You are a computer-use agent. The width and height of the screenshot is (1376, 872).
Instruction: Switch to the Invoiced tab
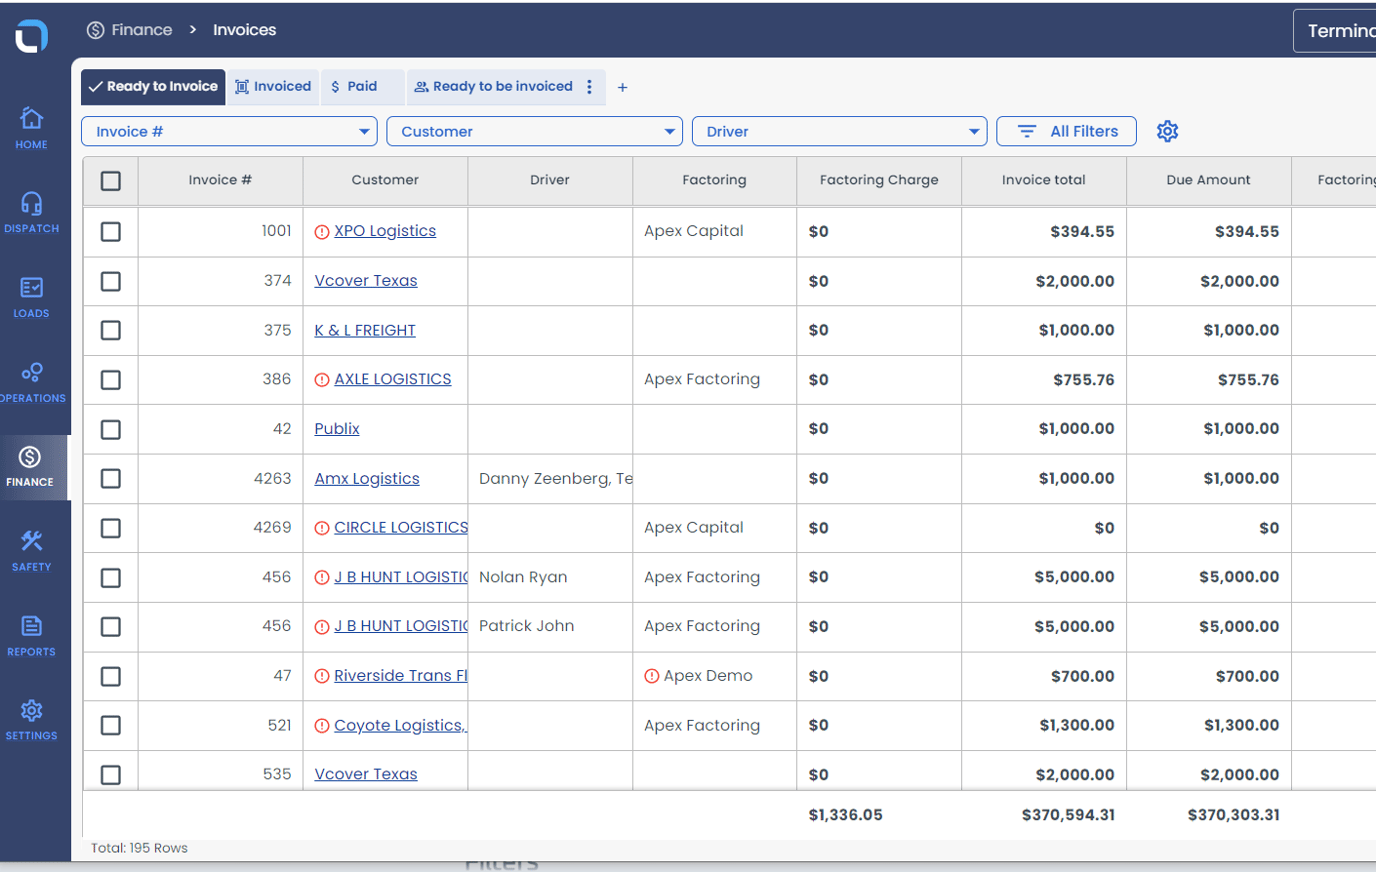[272, 87]
